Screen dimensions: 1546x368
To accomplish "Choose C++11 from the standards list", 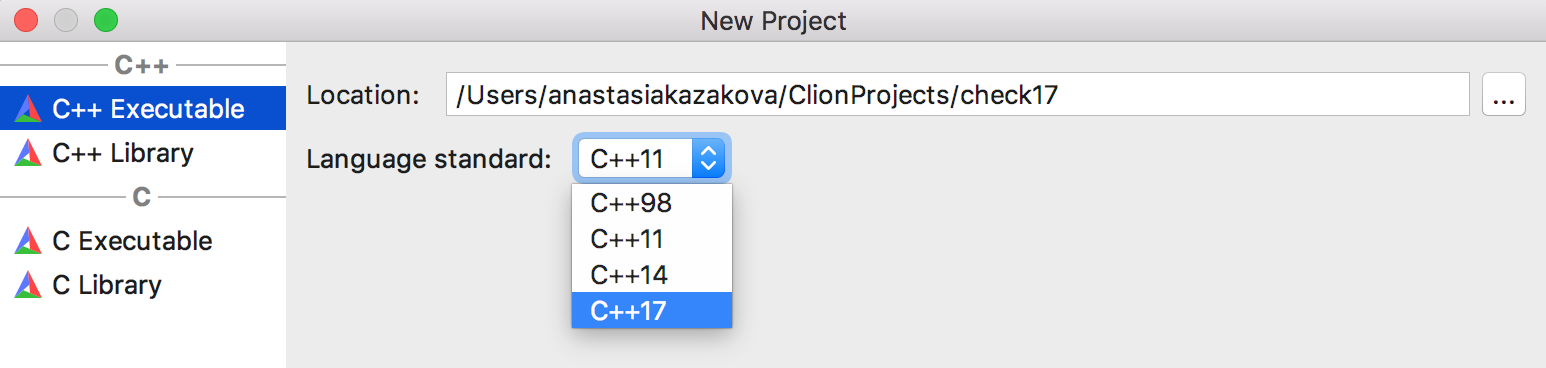I will [x=652, y=239].
